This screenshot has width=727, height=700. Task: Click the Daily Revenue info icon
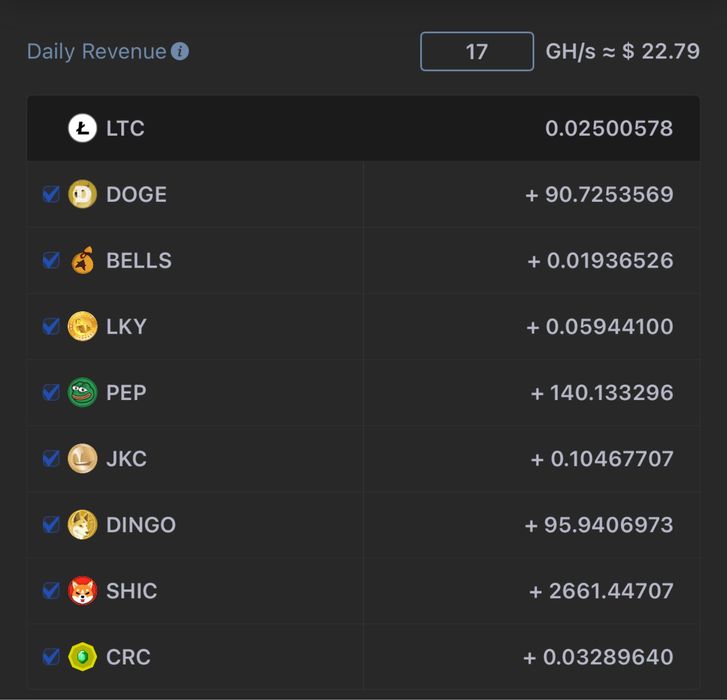(180, 51)
